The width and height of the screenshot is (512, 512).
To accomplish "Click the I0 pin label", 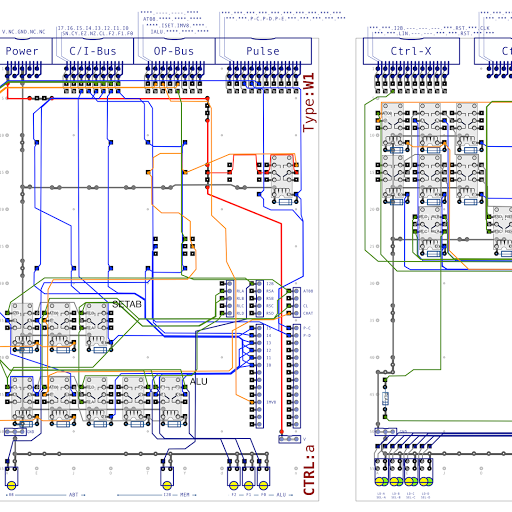I will (x=269, y=365).
